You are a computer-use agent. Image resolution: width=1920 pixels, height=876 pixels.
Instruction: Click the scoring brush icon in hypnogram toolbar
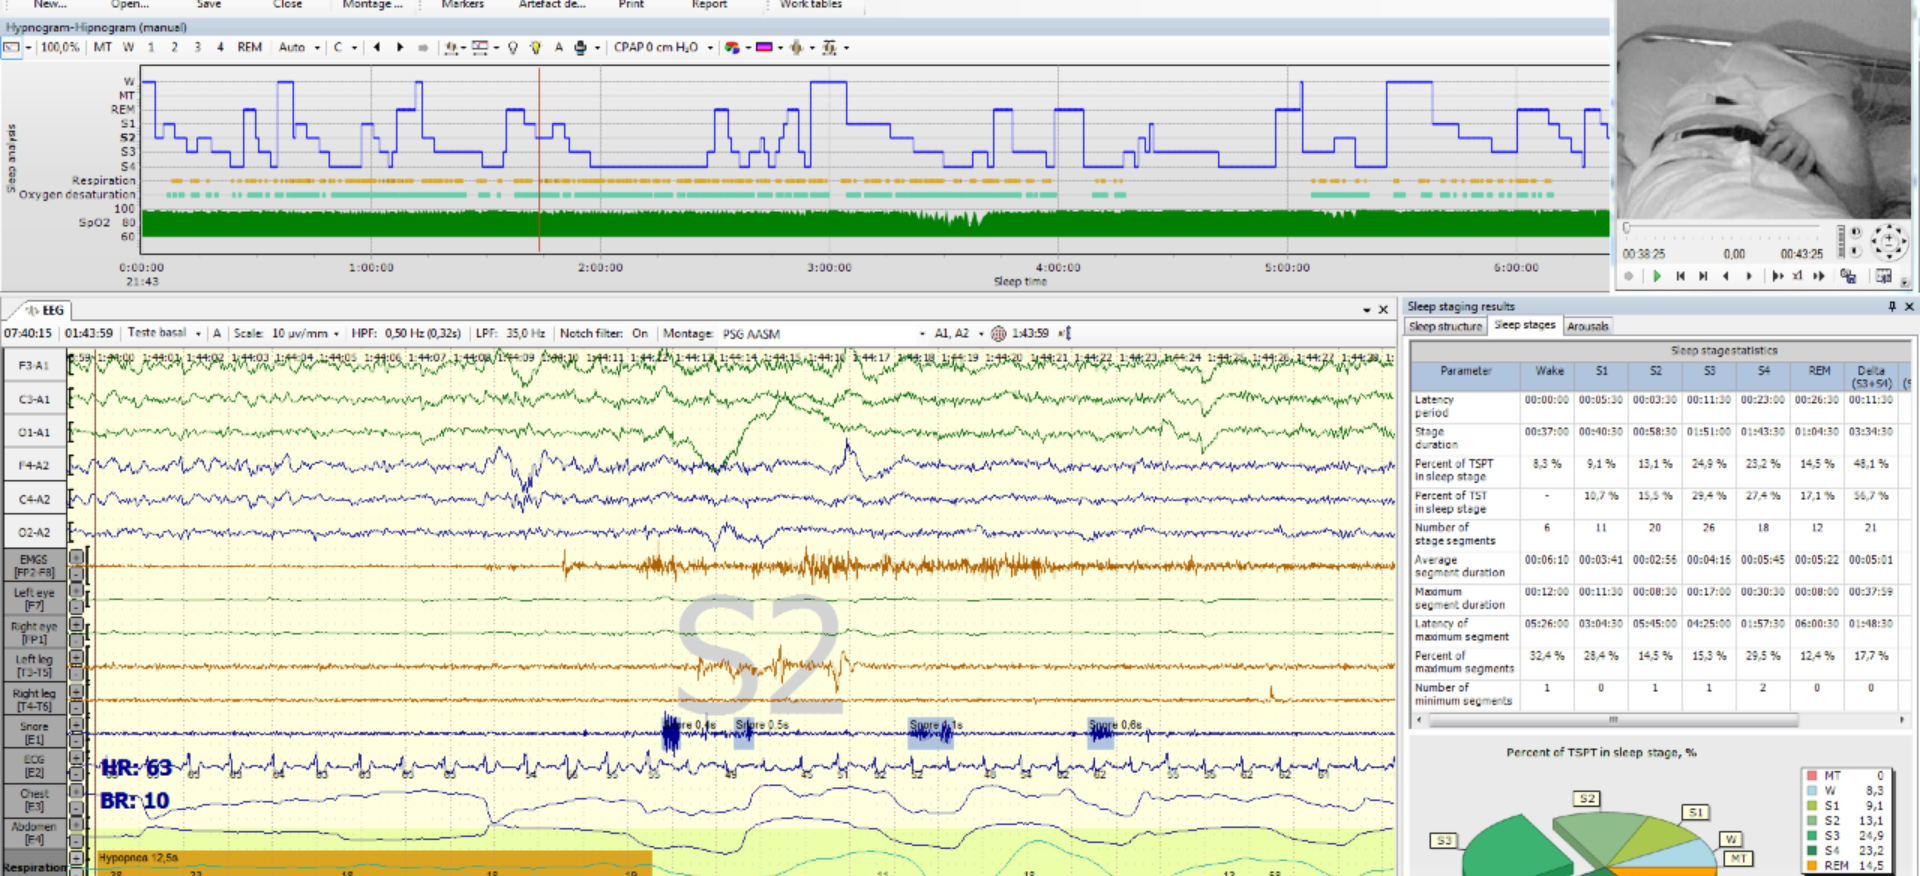point(797,47)
